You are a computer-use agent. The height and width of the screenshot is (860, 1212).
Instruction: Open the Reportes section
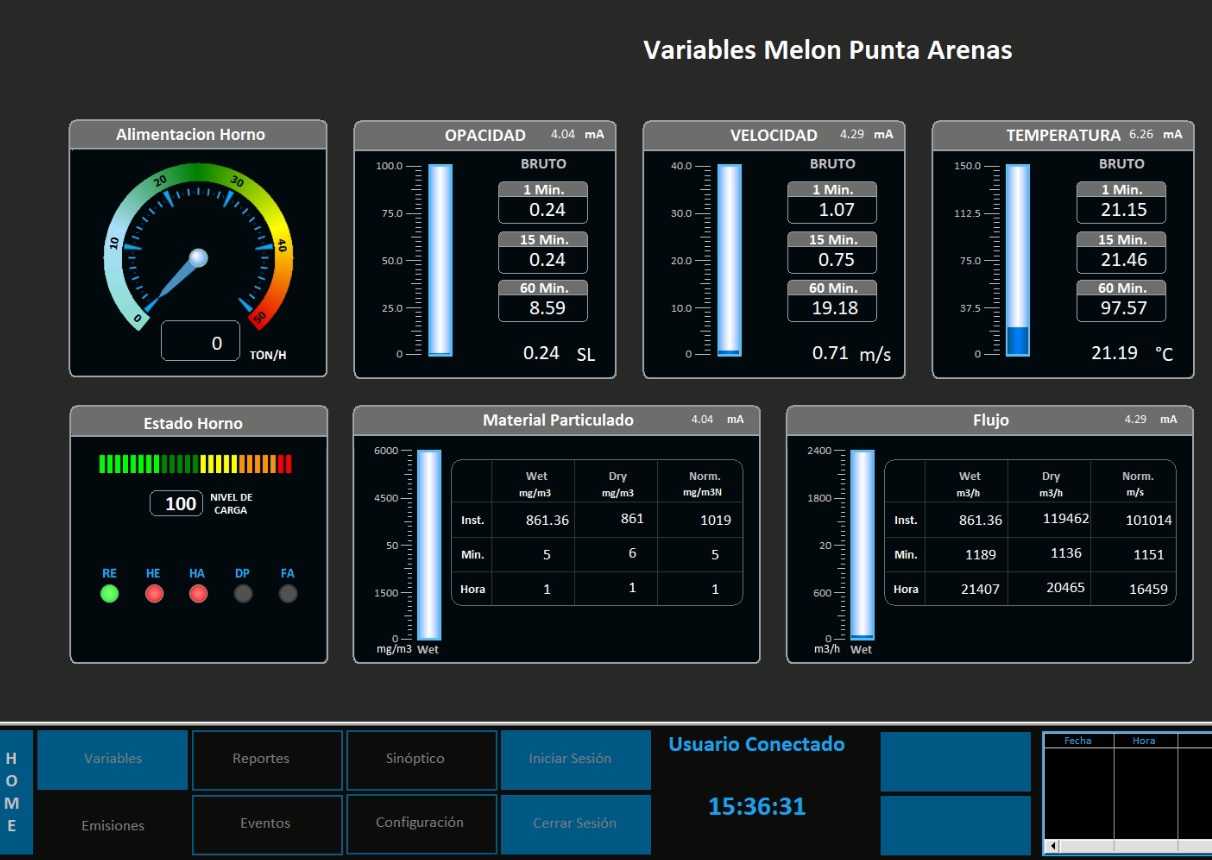(268, 759)
